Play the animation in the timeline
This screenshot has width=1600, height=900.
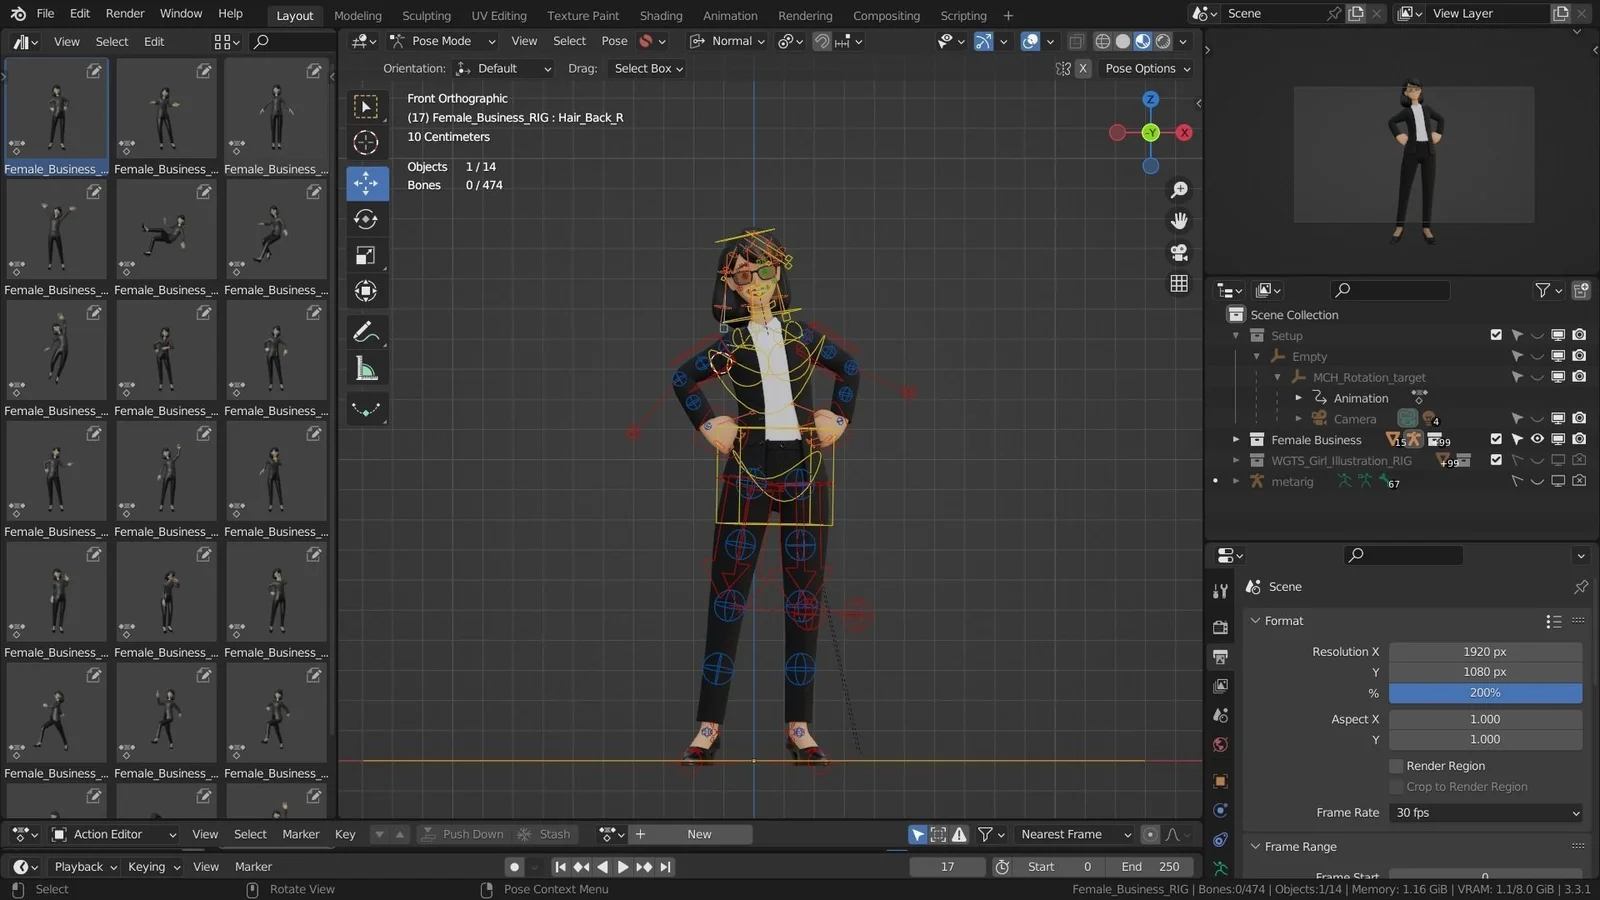pos(622,867)
